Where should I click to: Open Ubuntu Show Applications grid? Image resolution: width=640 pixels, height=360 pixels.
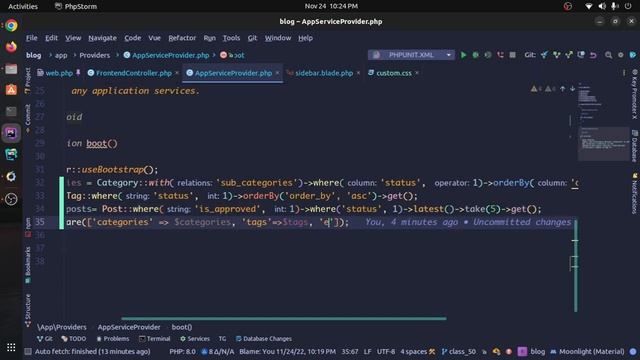(x=11, y=347)
